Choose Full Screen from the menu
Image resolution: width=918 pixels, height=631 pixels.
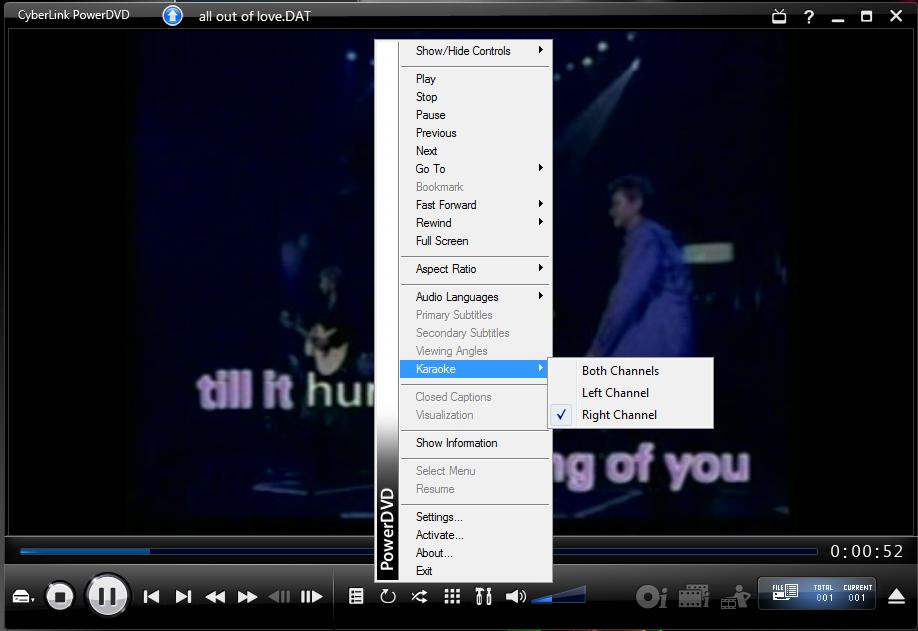pos(441,241)
